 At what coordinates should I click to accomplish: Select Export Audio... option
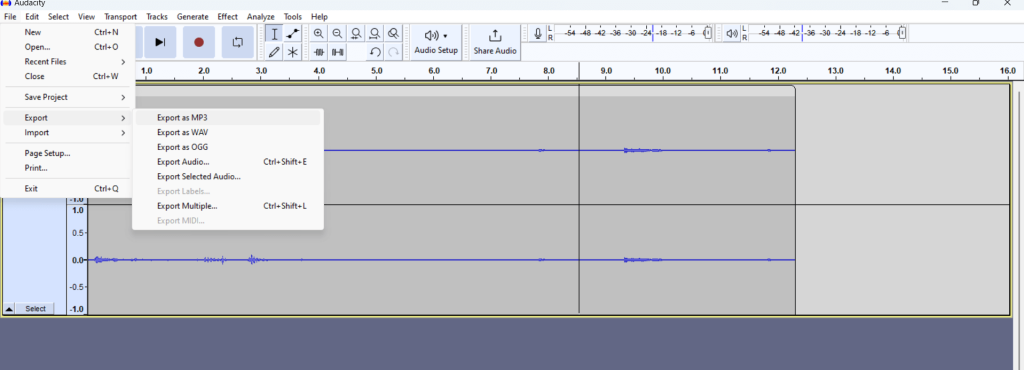228,162
